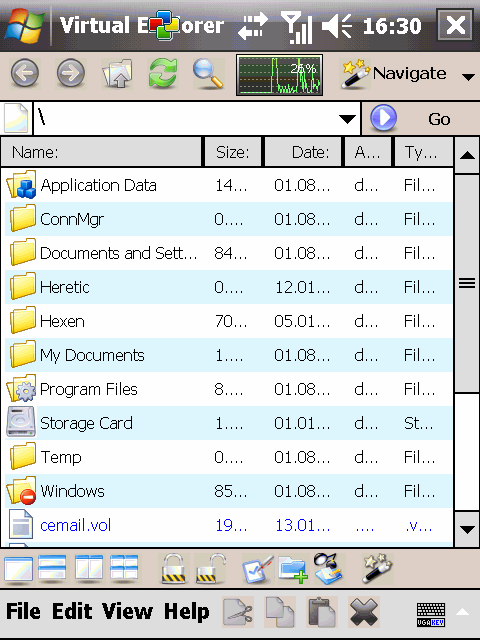Click the Program Files gear folder icon
The height and width of the screenshot is (640, 480).
[22, 388]
